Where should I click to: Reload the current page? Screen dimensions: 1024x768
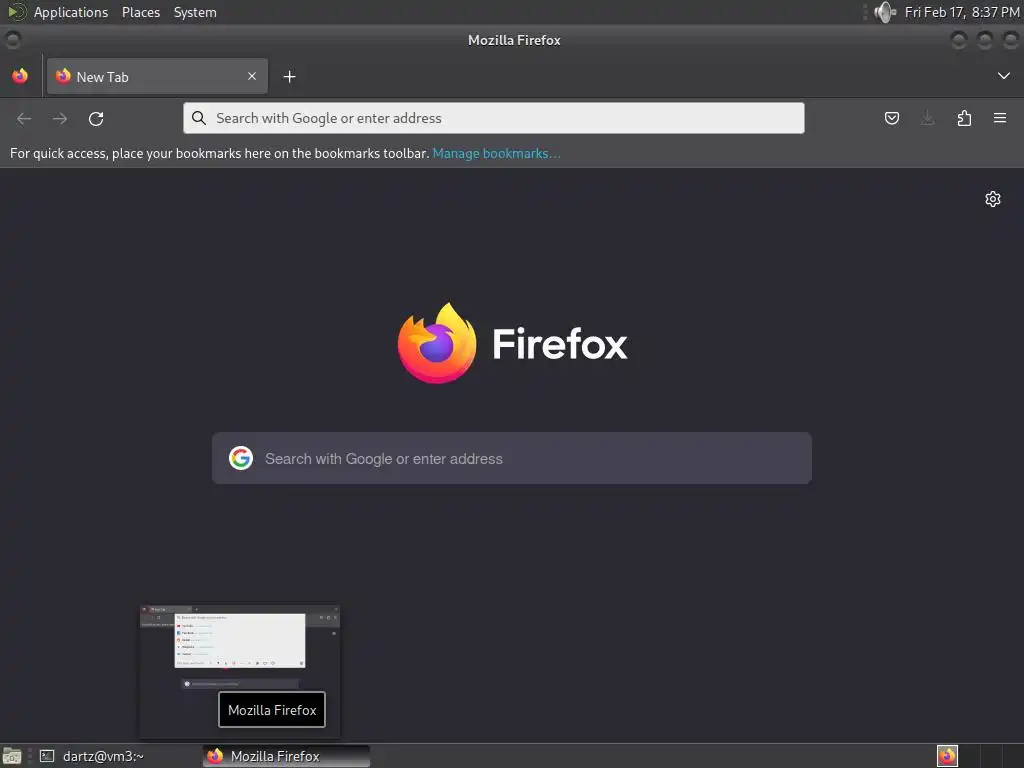pyautogui.click(x=96, y=119)
